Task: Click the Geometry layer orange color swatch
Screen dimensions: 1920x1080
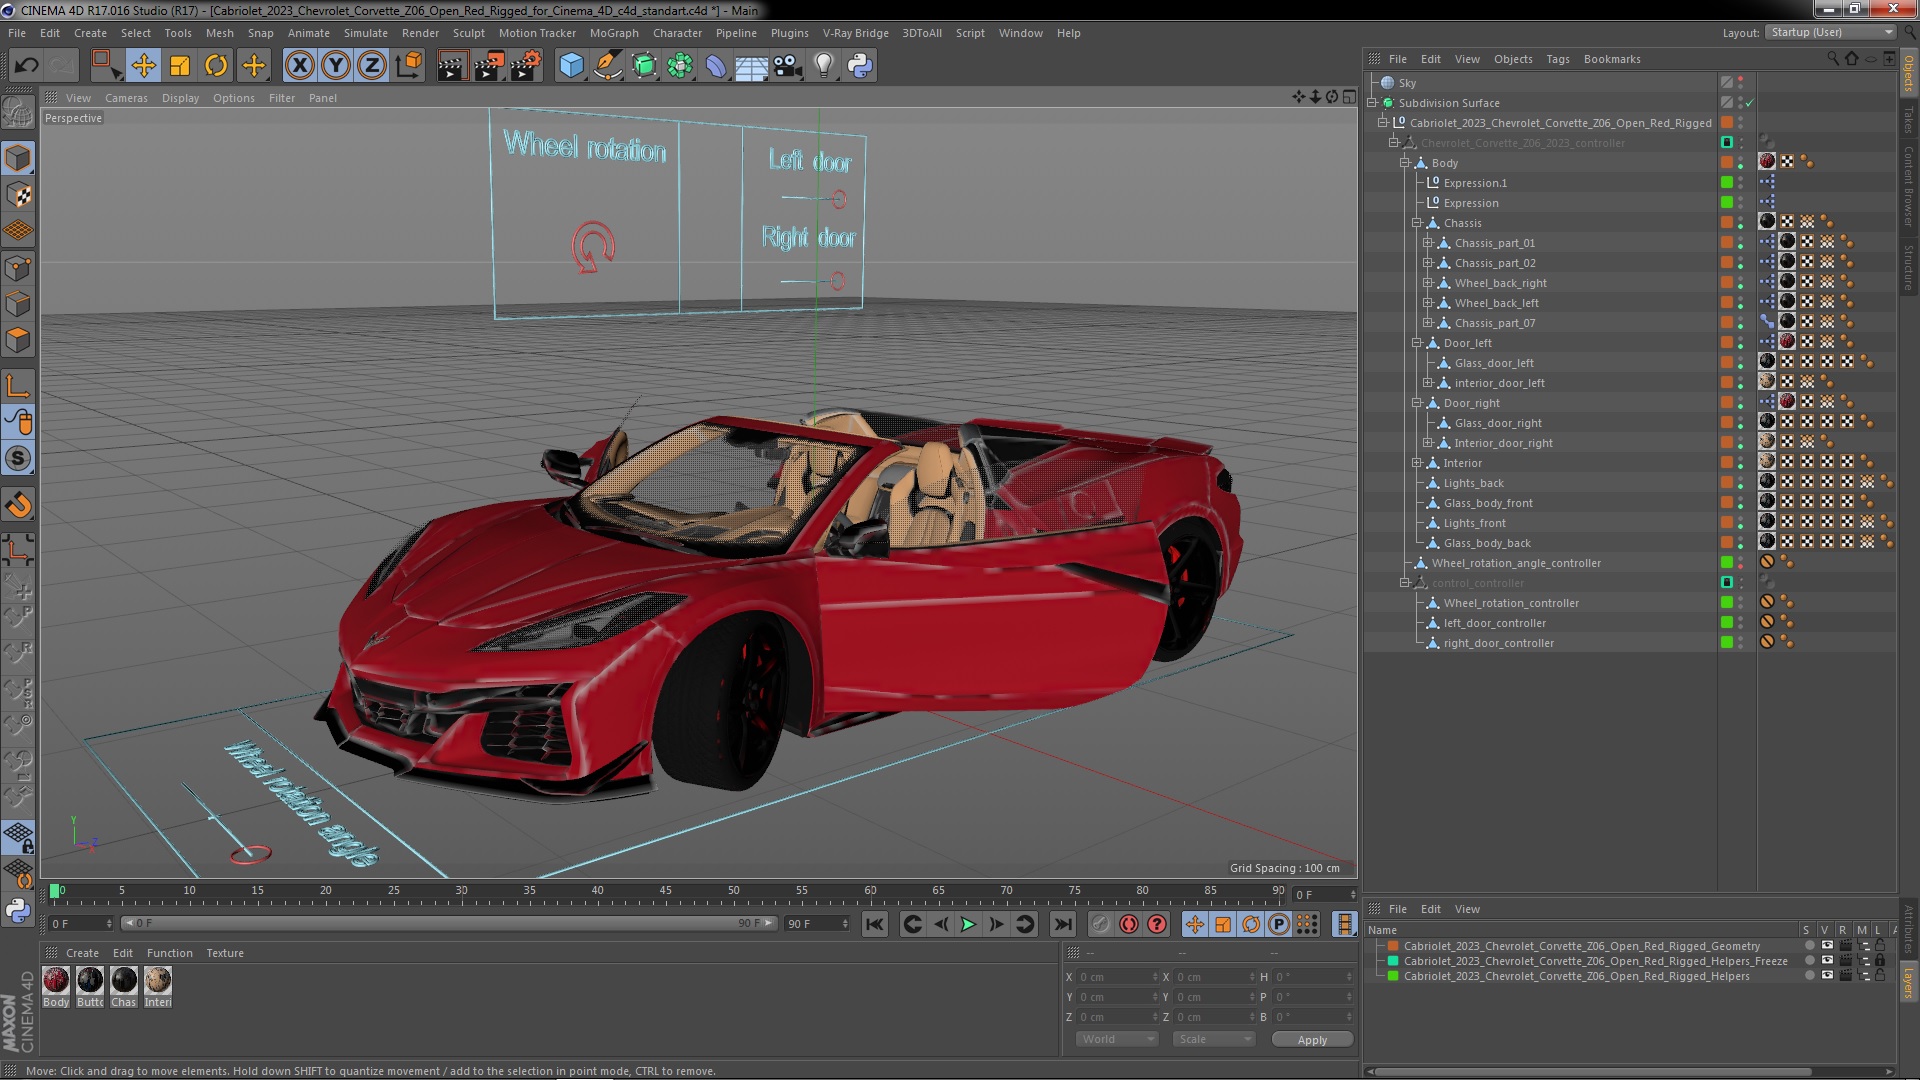Action: point(1393,946)
